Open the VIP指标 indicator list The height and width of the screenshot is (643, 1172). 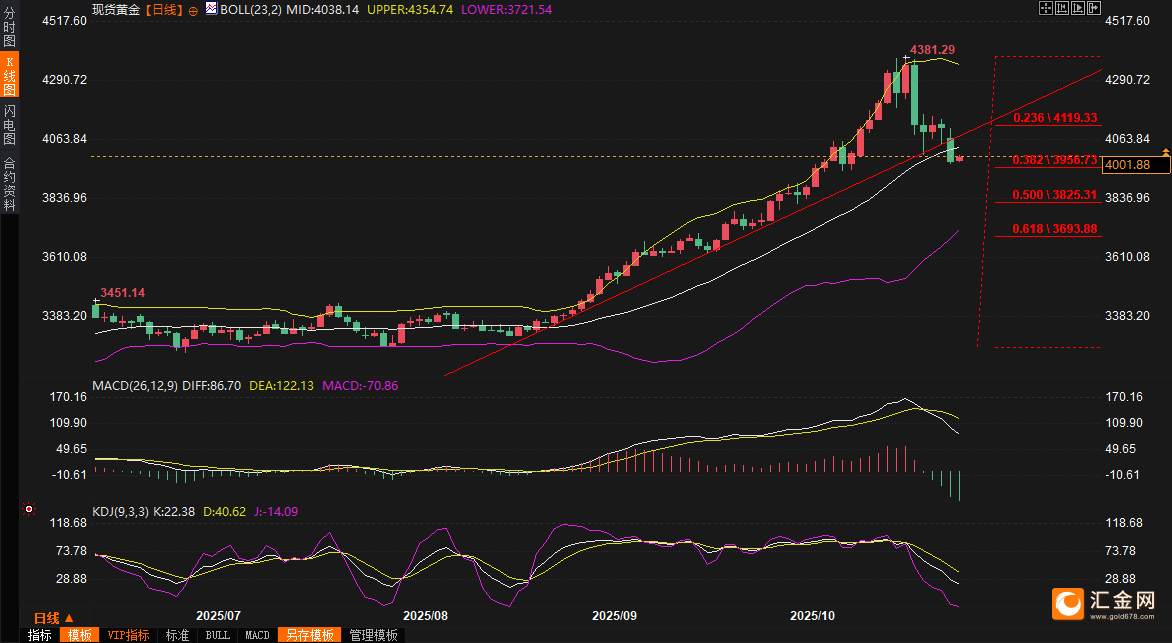pos(128,635)
